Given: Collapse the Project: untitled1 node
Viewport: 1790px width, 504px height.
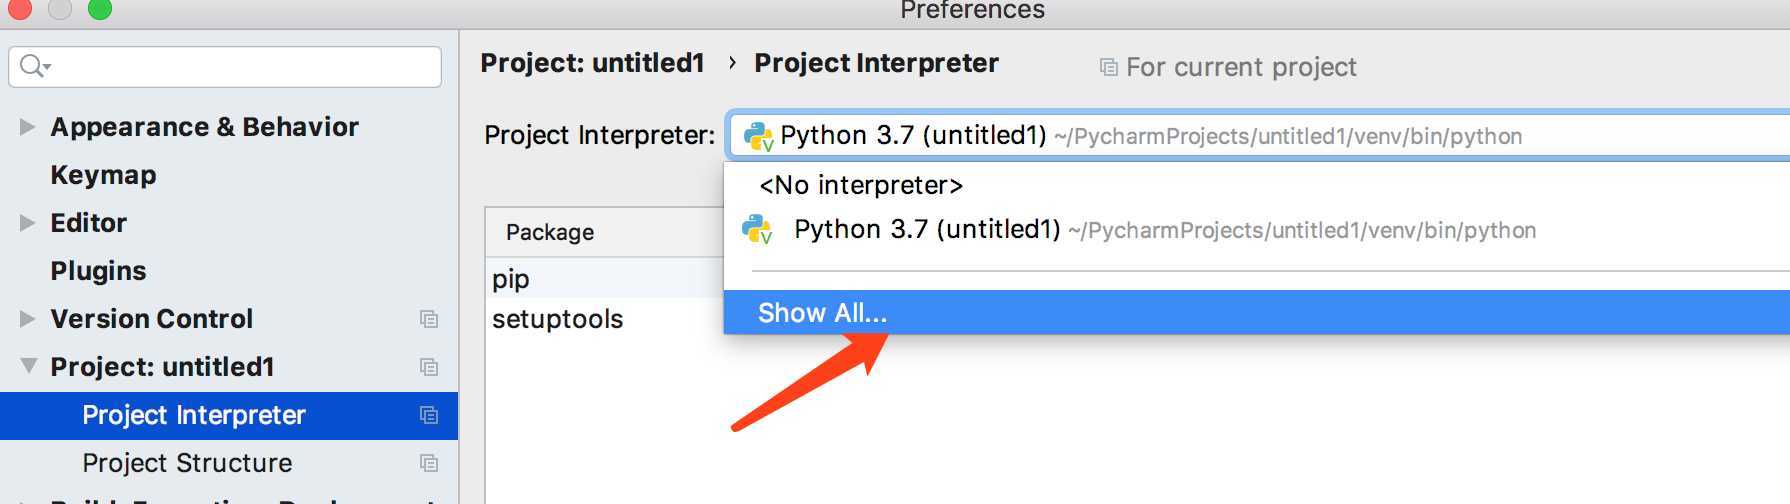Looking at the screenshot, I should coord(28,366).
